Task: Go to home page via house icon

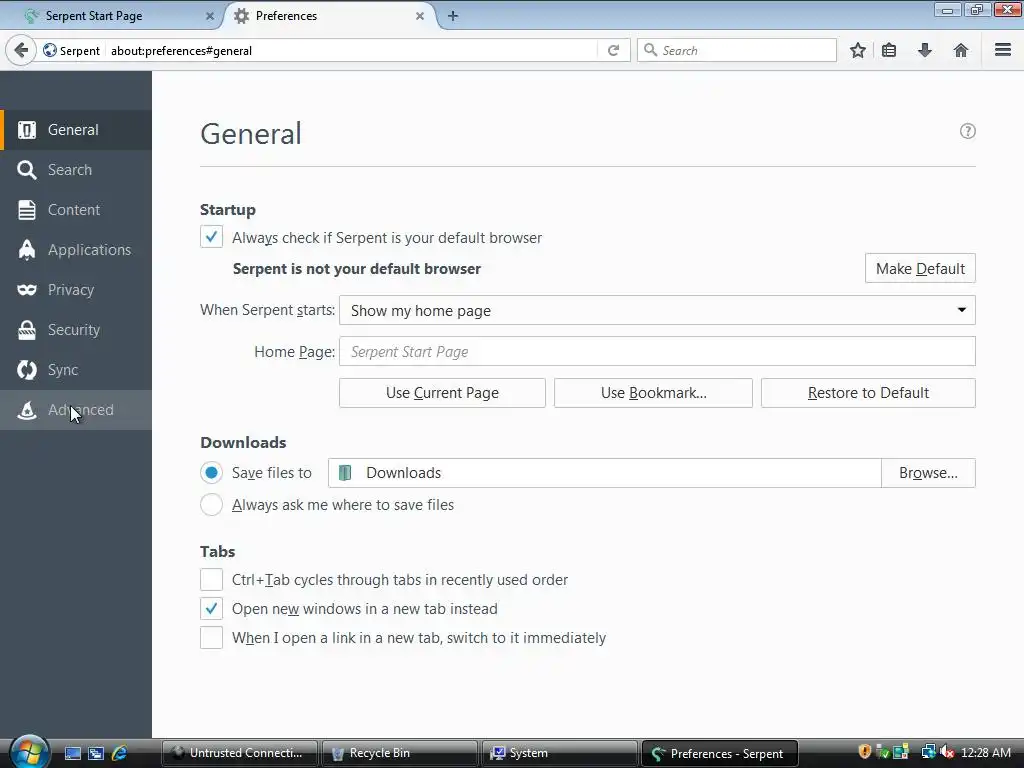Action: click(x=961, y=50)
